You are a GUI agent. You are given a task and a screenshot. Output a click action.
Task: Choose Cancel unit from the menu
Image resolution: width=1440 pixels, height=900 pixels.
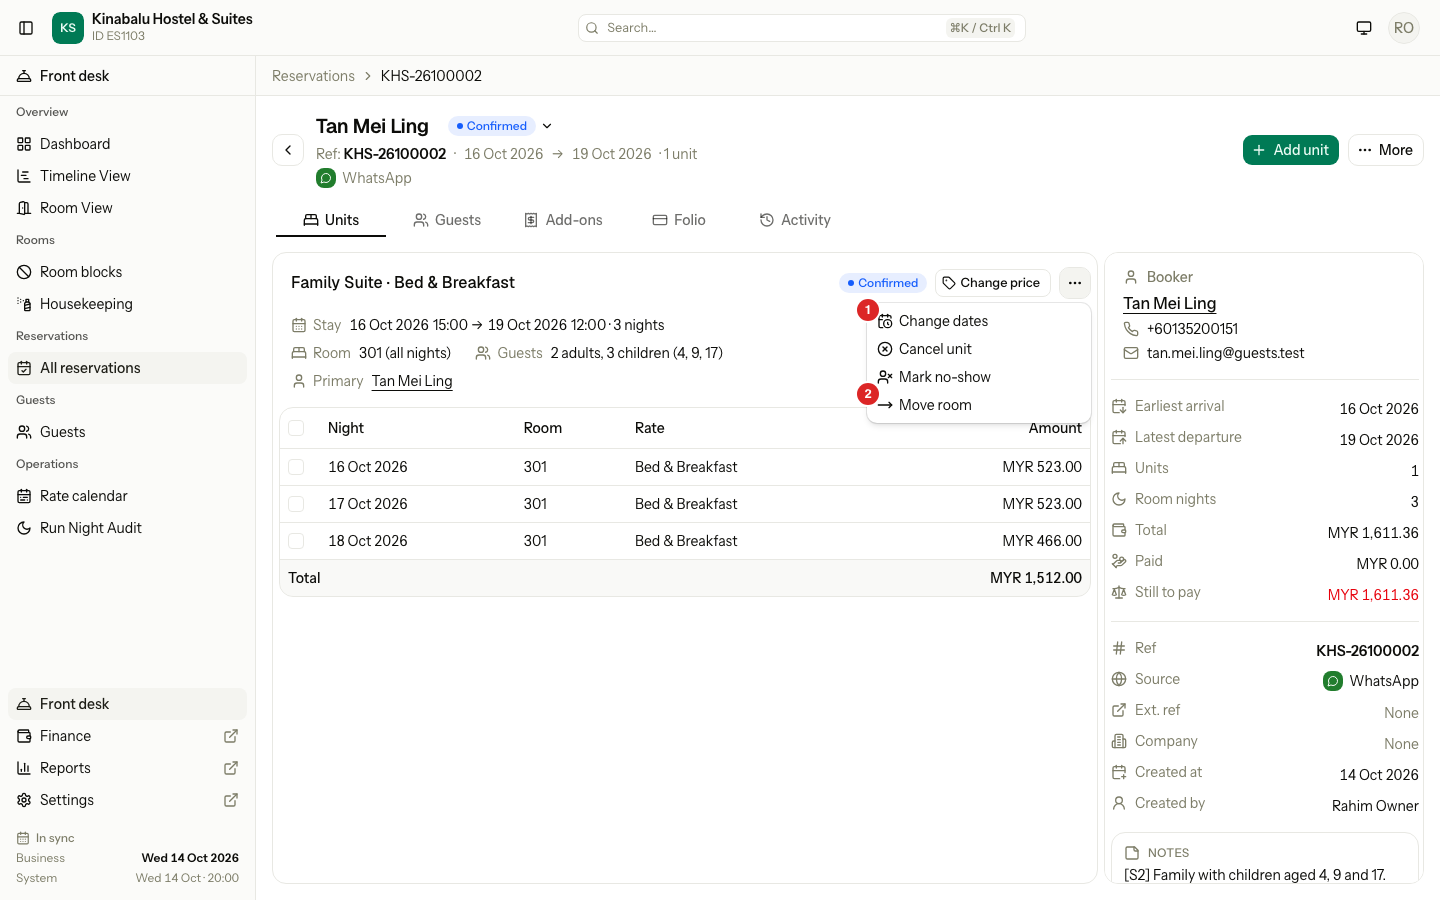click(x=978, y=349)
